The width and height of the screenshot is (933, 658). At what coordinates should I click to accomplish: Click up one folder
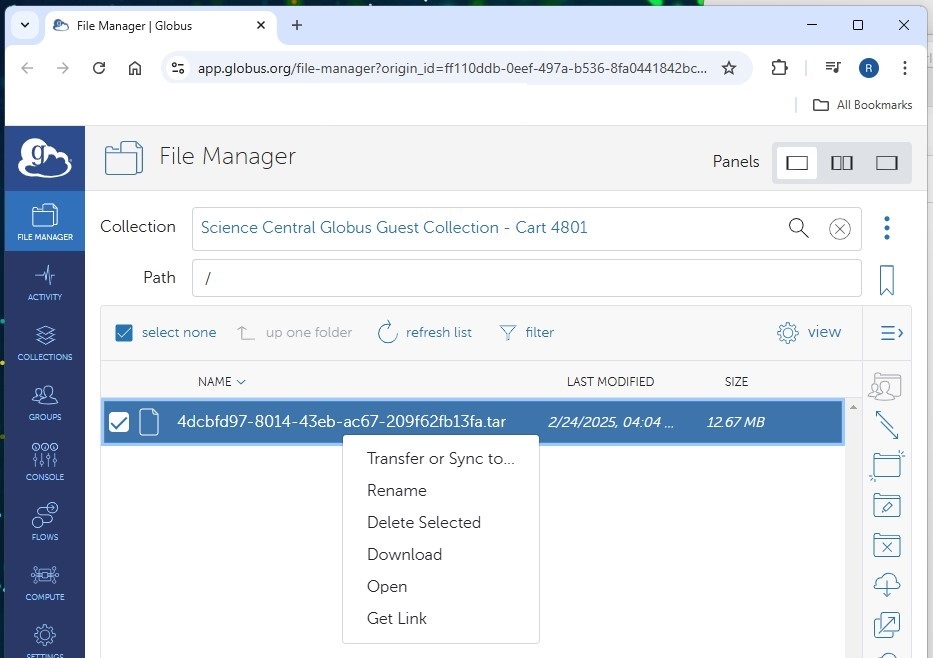tap(295, 333)
